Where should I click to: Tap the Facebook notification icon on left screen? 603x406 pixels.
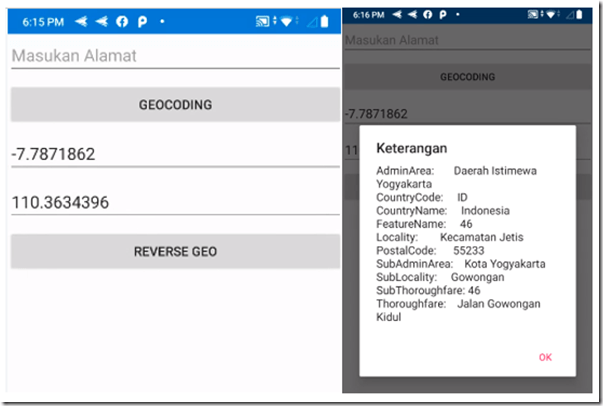pyautogui.click(x=122, y=21)
